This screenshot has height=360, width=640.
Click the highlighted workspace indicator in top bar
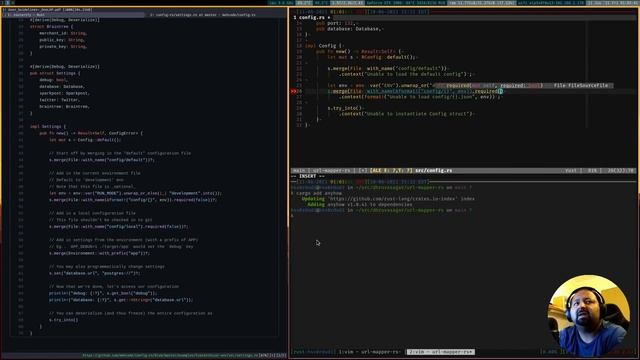pyautogui.click(x=7, y=2)
